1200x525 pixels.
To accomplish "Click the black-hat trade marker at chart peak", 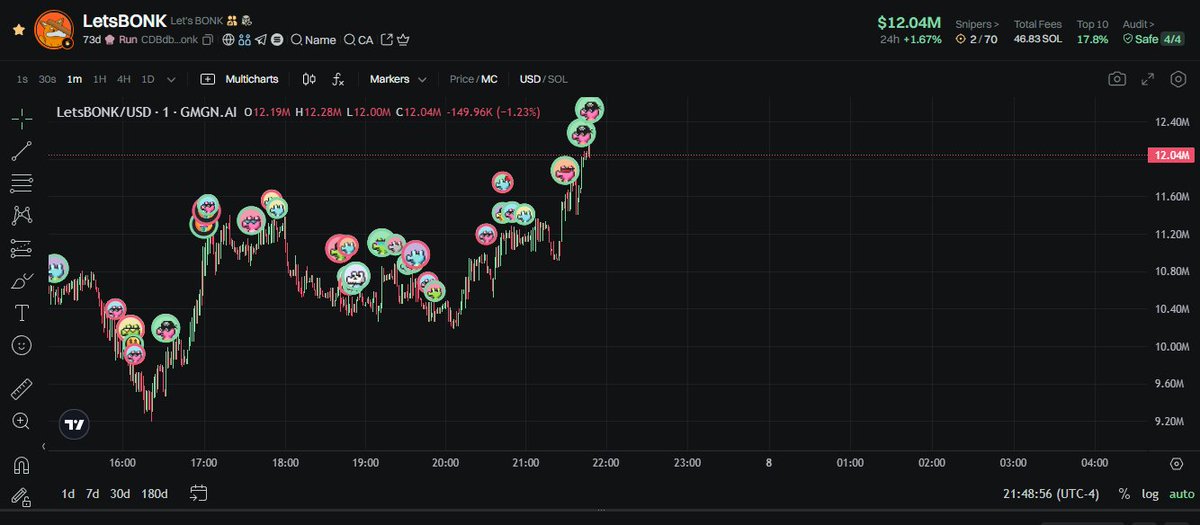I will [x=589, y=109].
